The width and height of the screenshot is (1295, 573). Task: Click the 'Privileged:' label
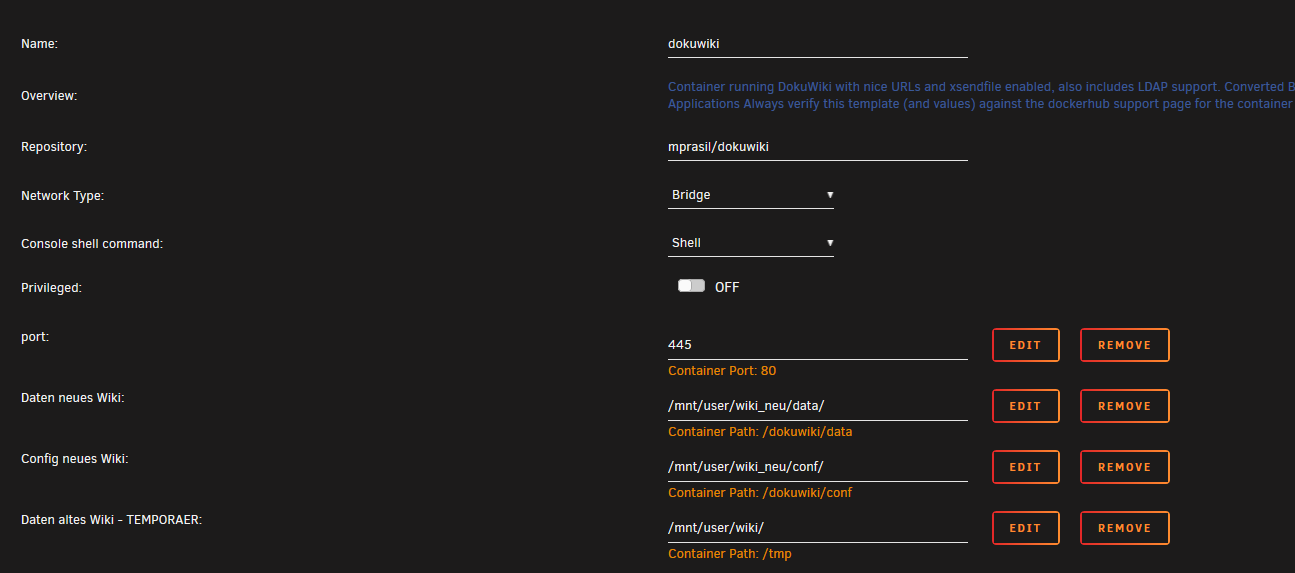pos(51,288)
